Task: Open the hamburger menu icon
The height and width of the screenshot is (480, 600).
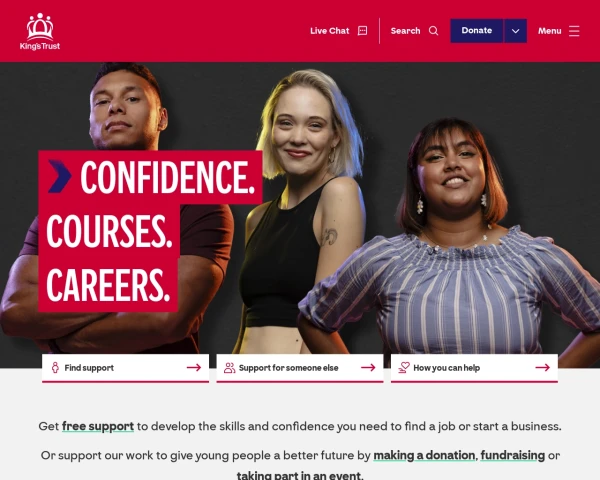Action: point(574,31)
